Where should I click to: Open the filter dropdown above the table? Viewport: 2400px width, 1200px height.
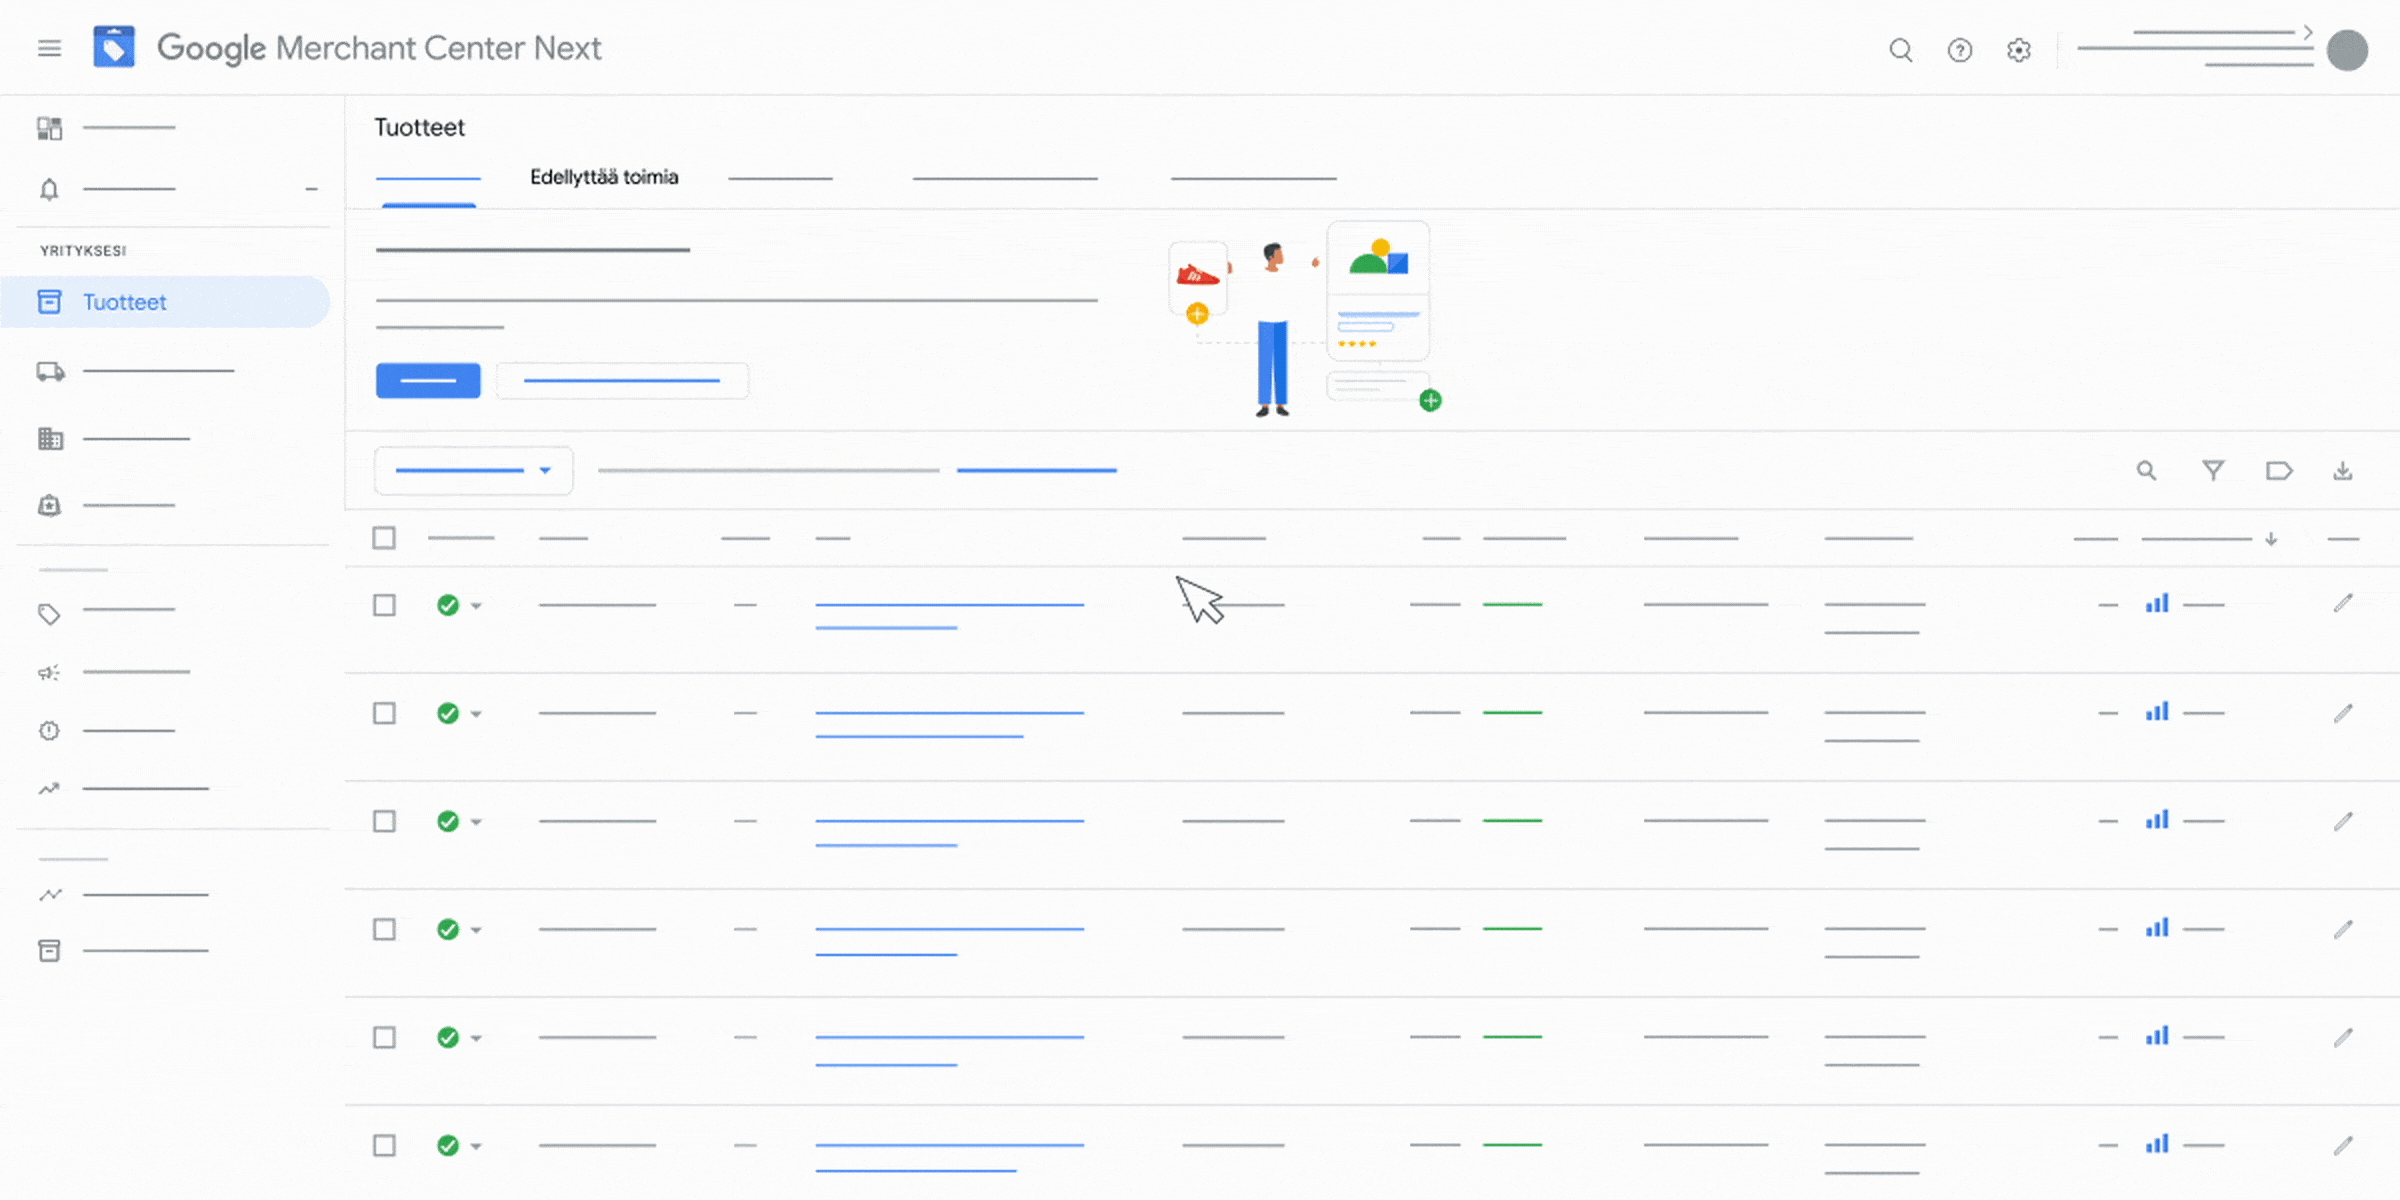point(473,470)
